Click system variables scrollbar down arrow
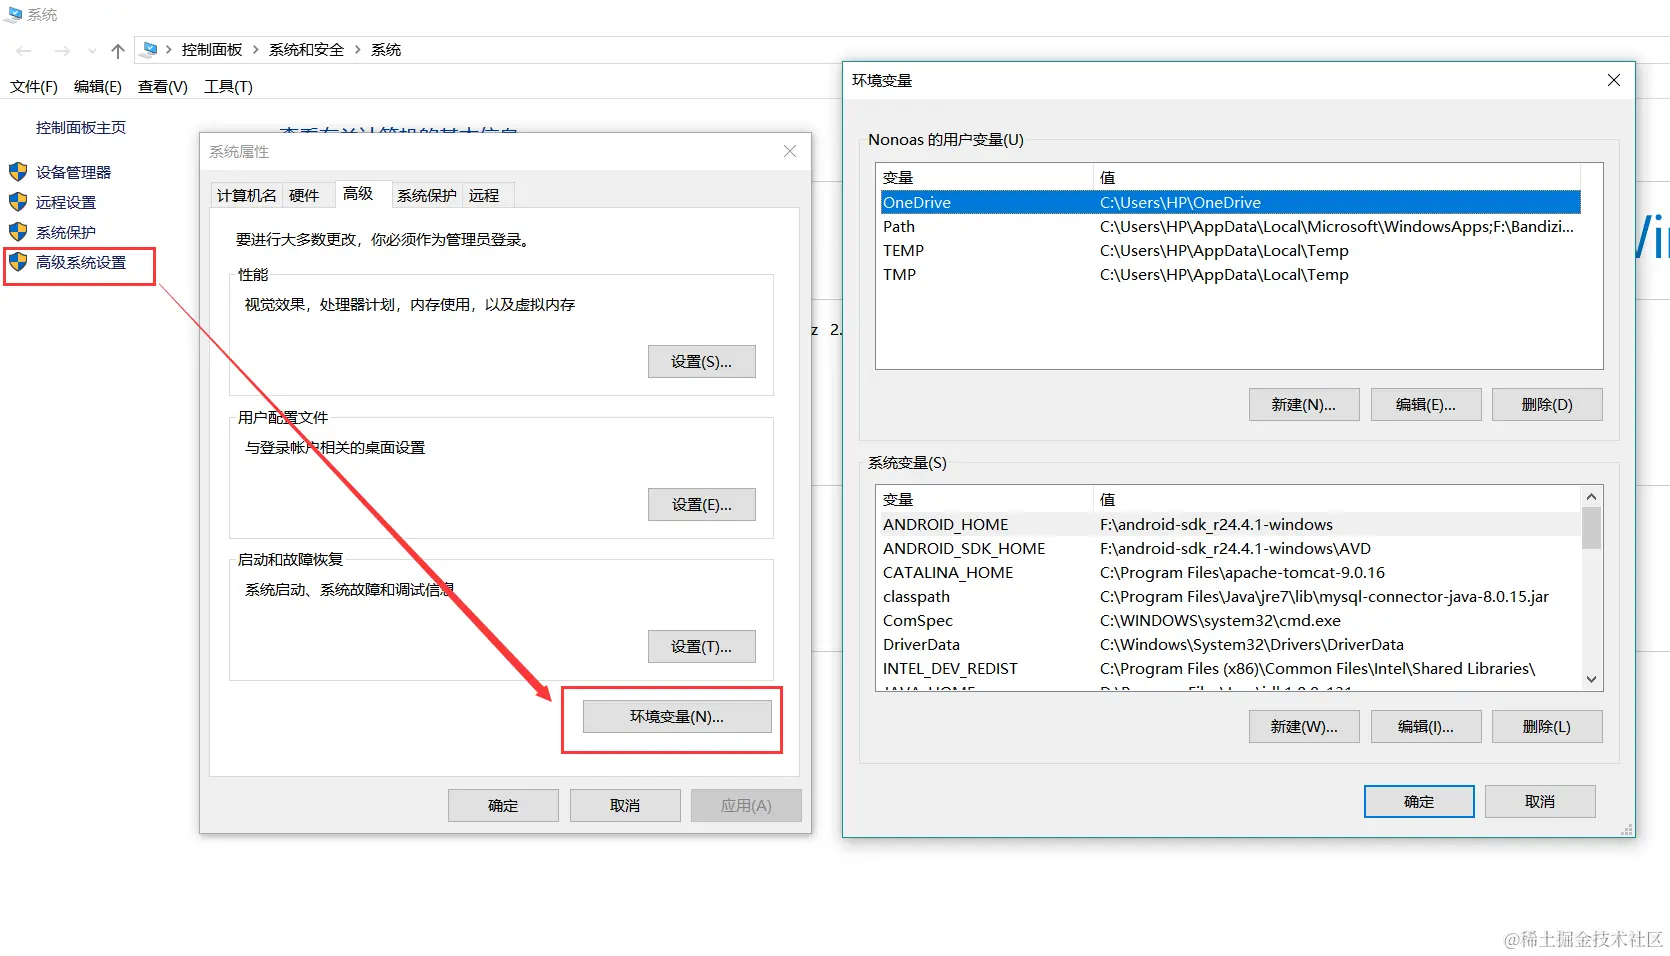 coord(1591,679)
